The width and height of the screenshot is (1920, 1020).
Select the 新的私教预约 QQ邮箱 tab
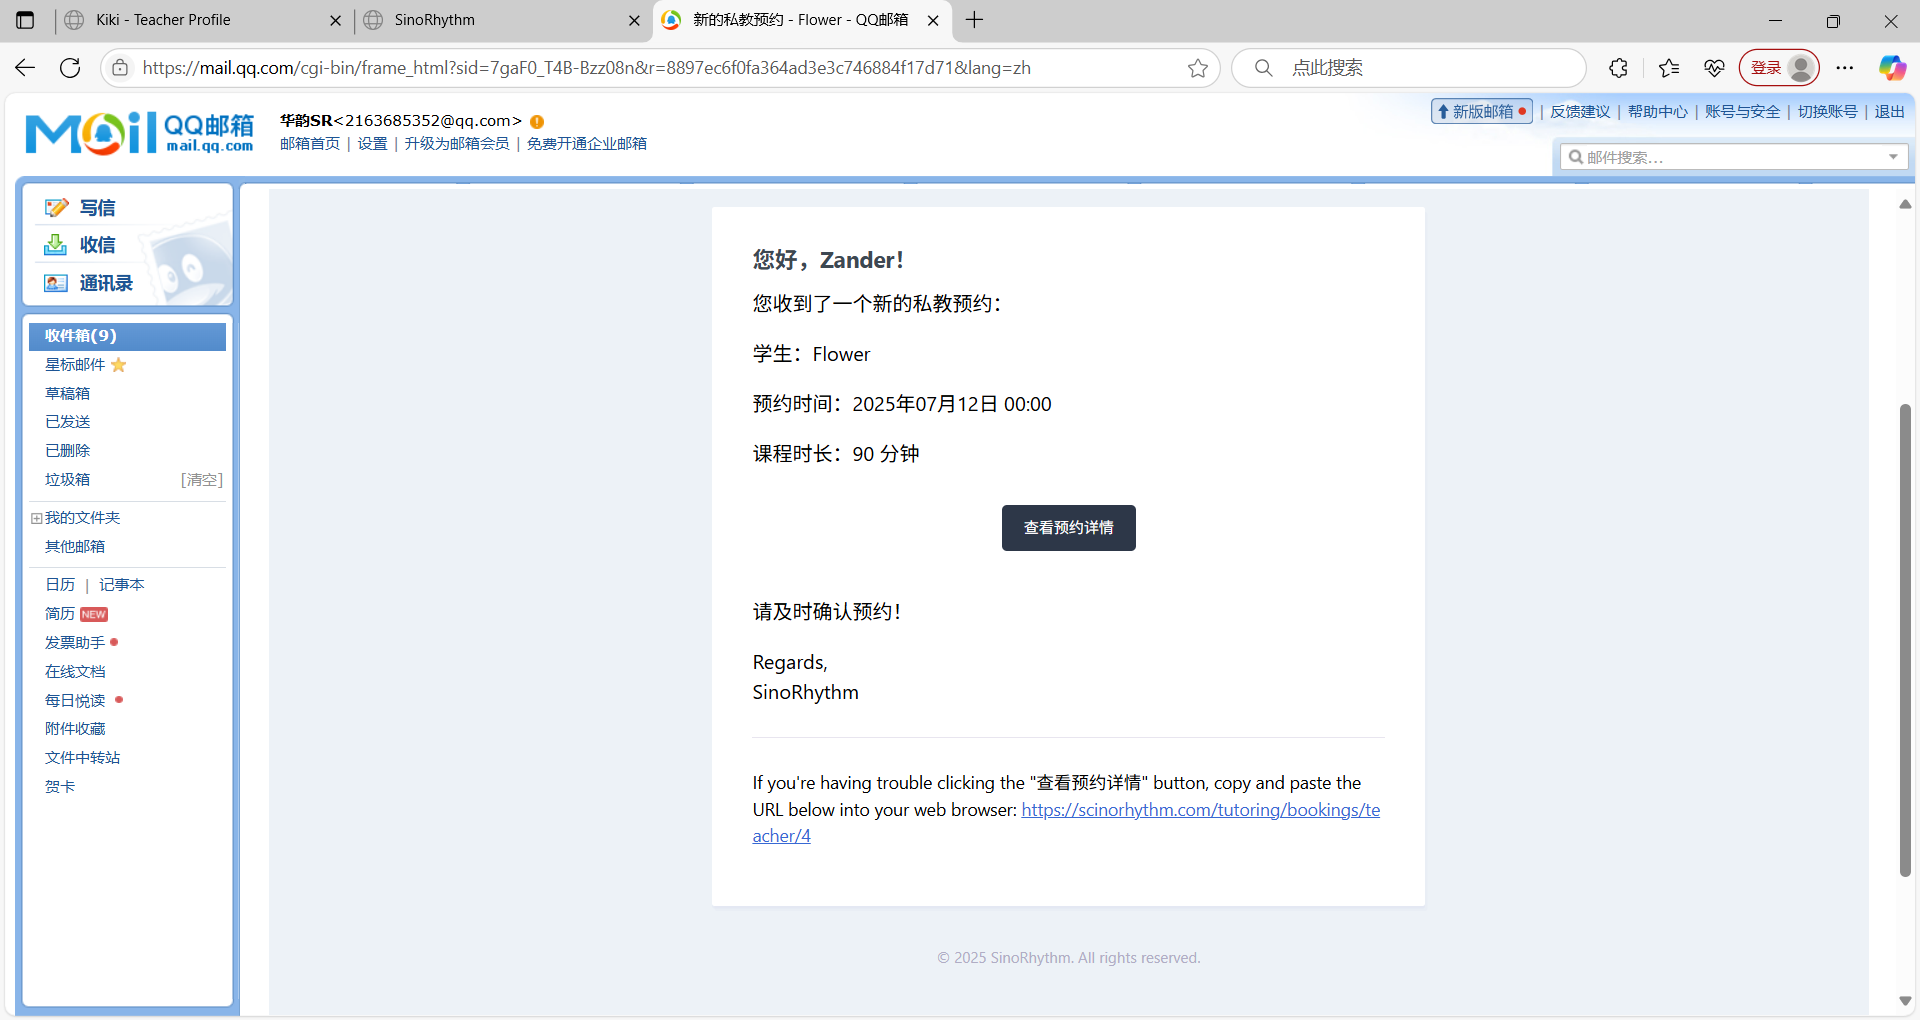coord(800,20)
